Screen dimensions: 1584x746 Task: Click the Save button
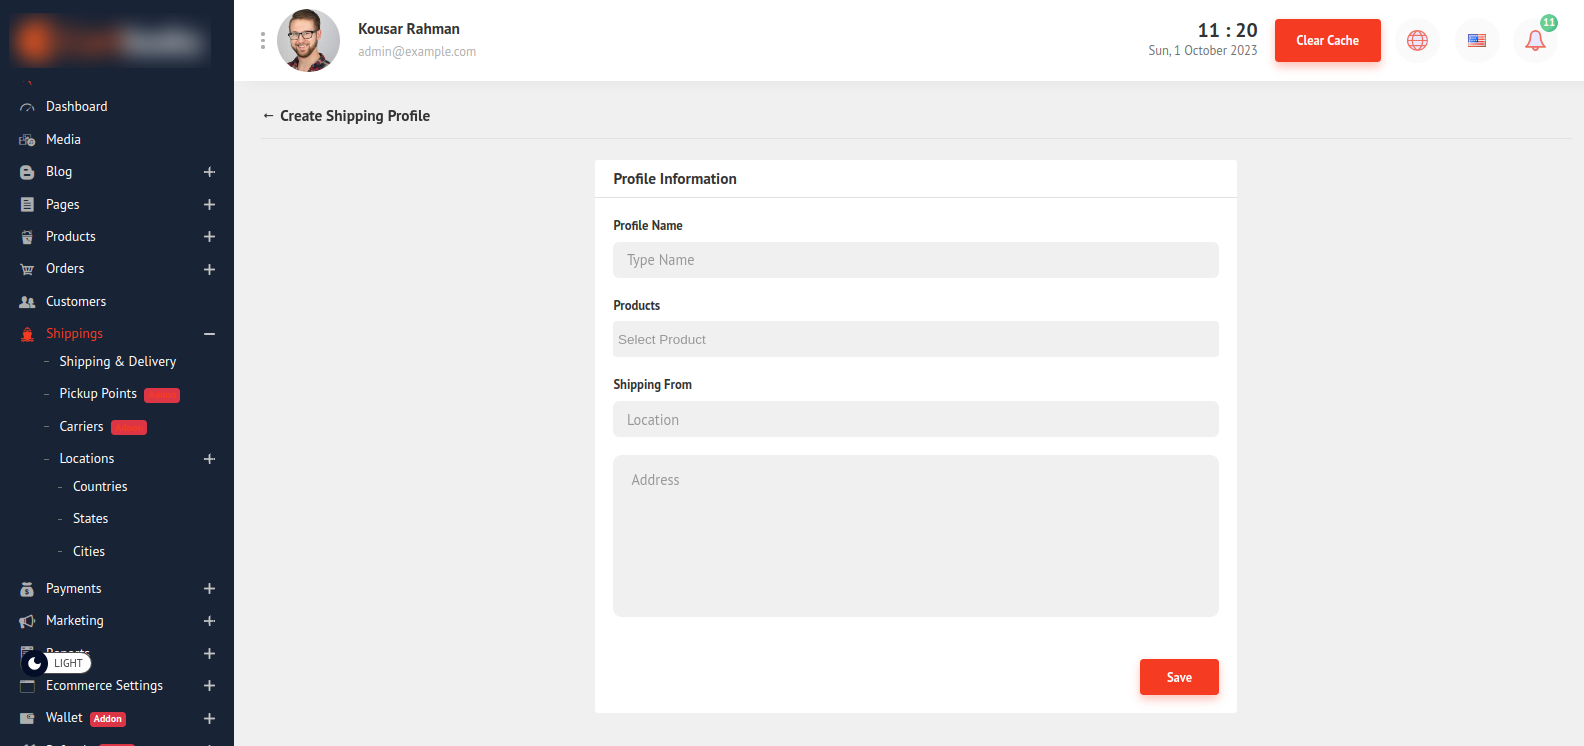(1178, 677)
